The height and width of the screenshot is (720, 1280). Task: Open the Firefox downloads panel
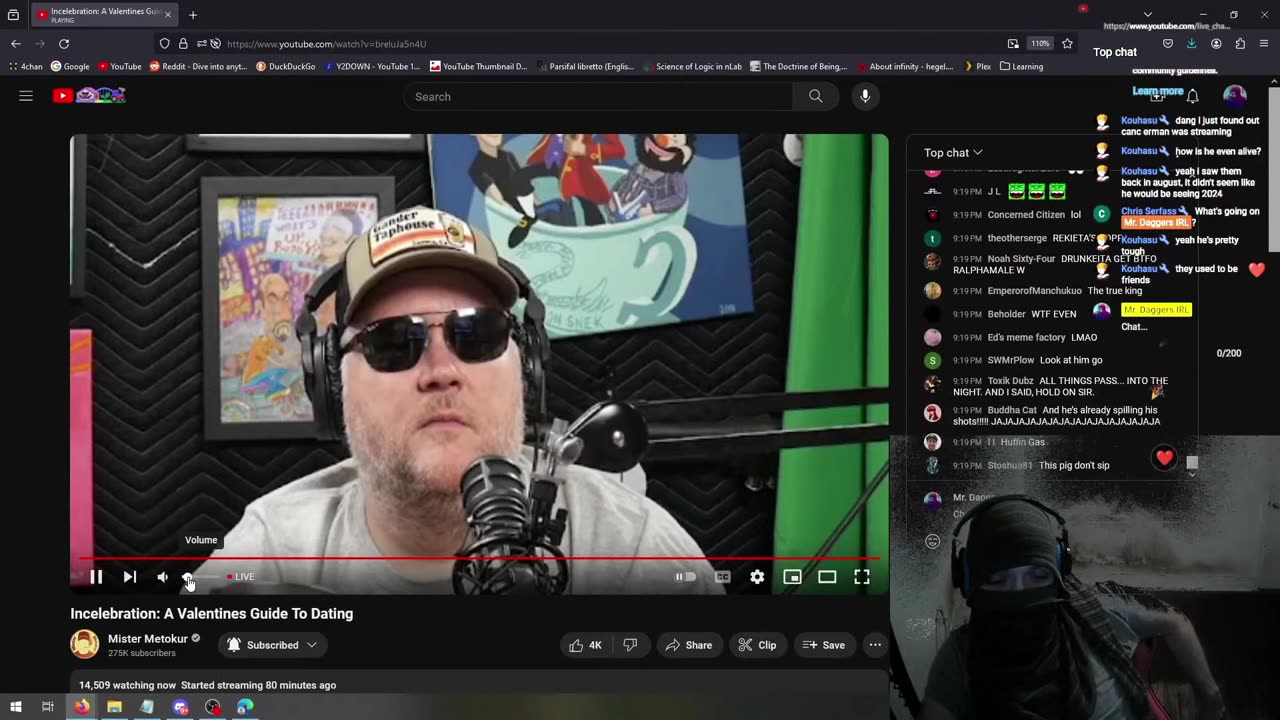tap(1192, 44)
